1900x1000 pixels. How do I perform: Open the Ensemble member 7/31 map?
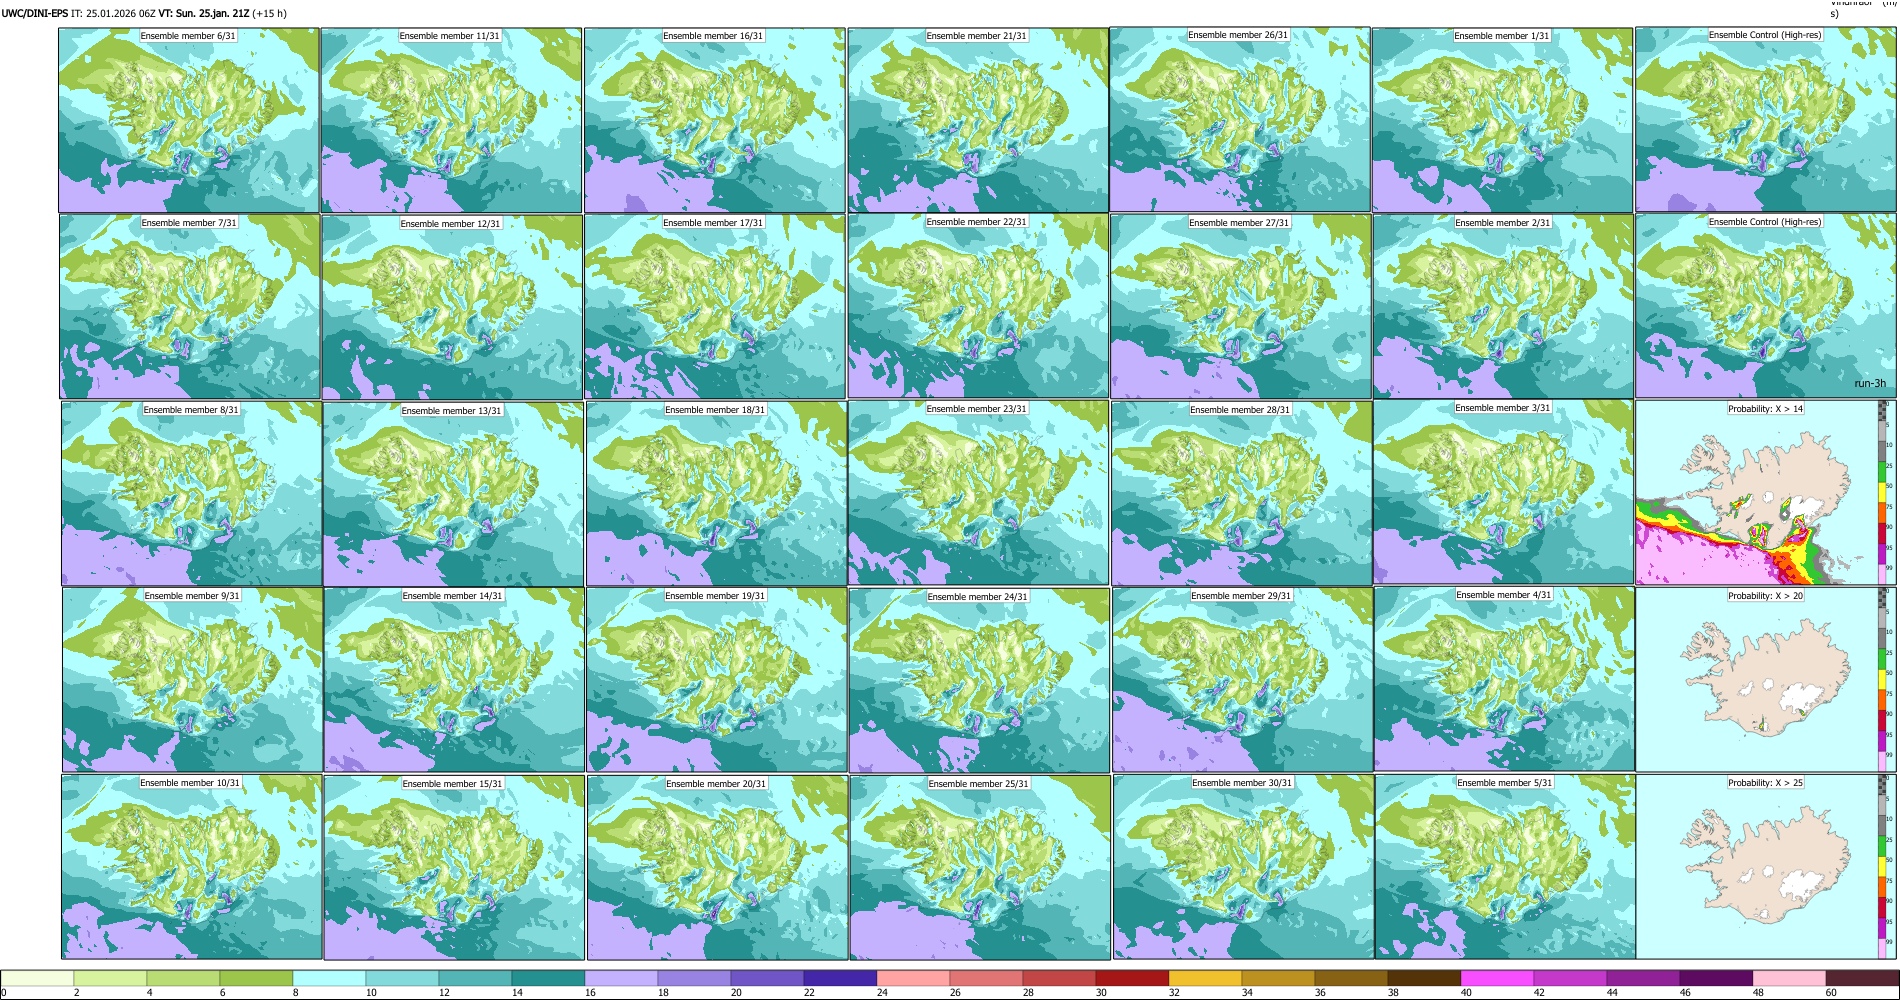point(190,306)
